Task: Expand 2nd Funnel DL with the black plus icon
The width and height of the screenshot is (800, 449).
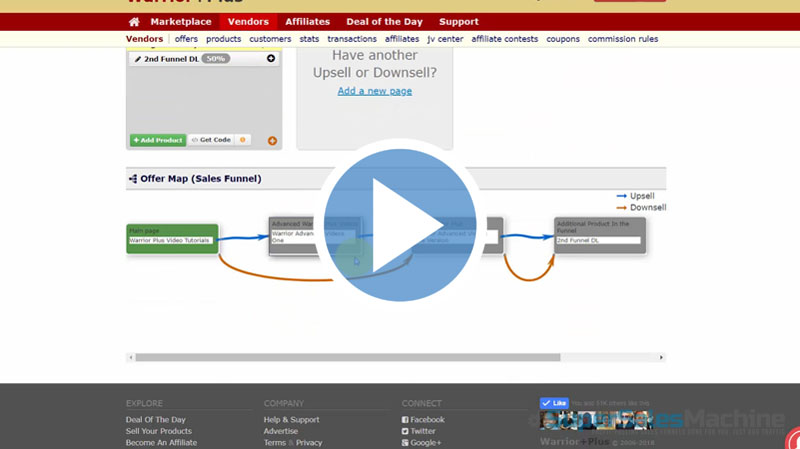Action: pyautogui.click(x=271, y=59)
